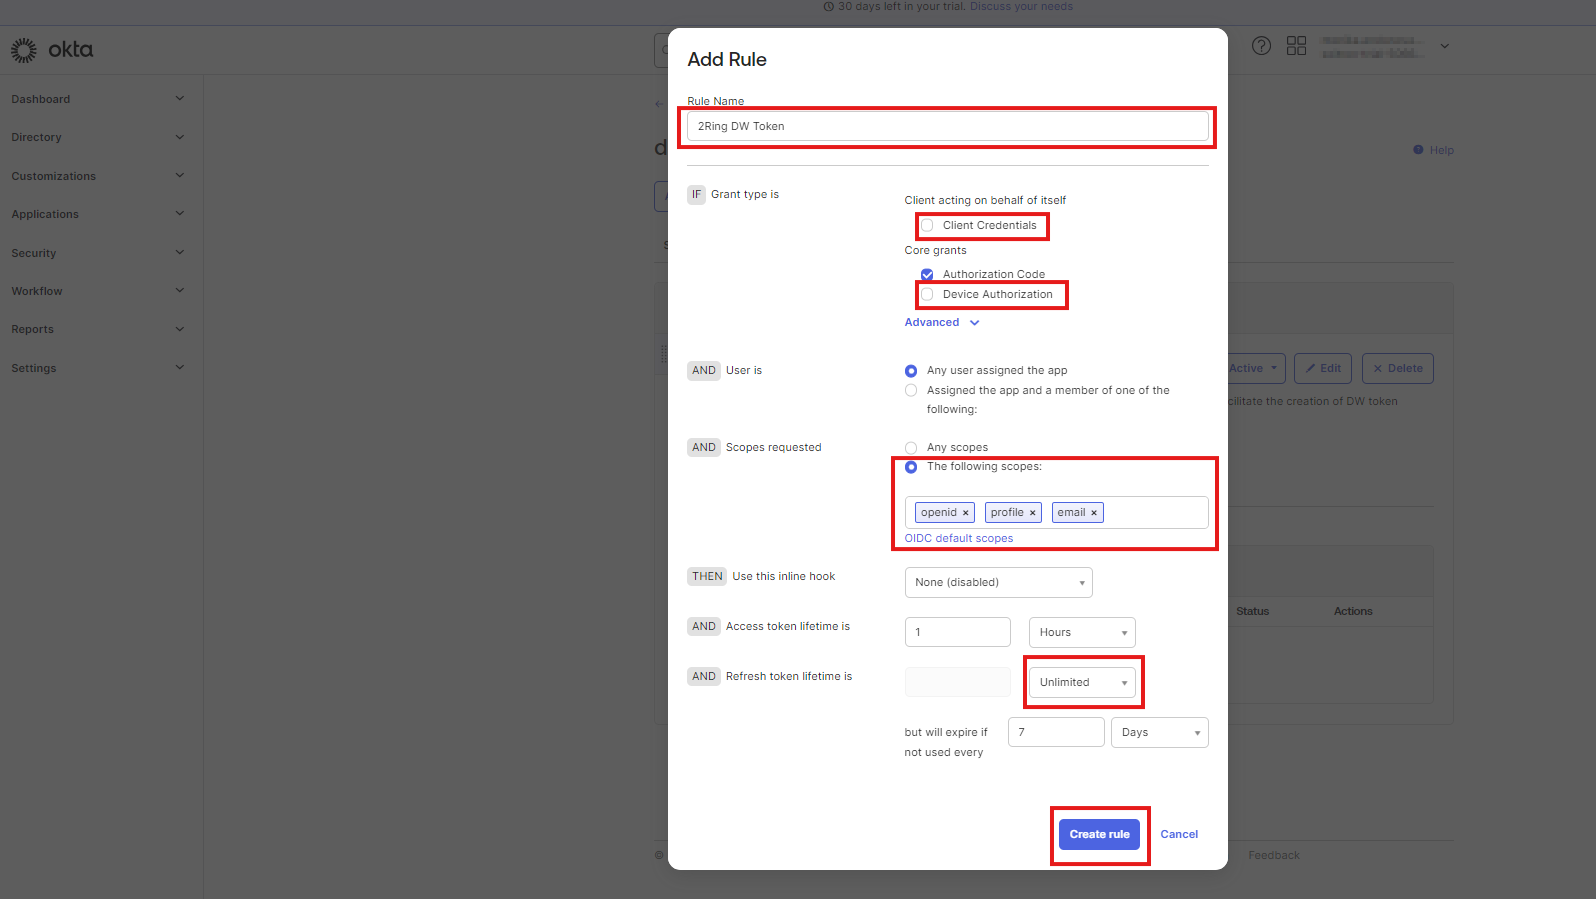Image resolution: width=1596 pixels, height=899 pixels.
Task: Remove the profile scope tag
Action: point(1032,513)
